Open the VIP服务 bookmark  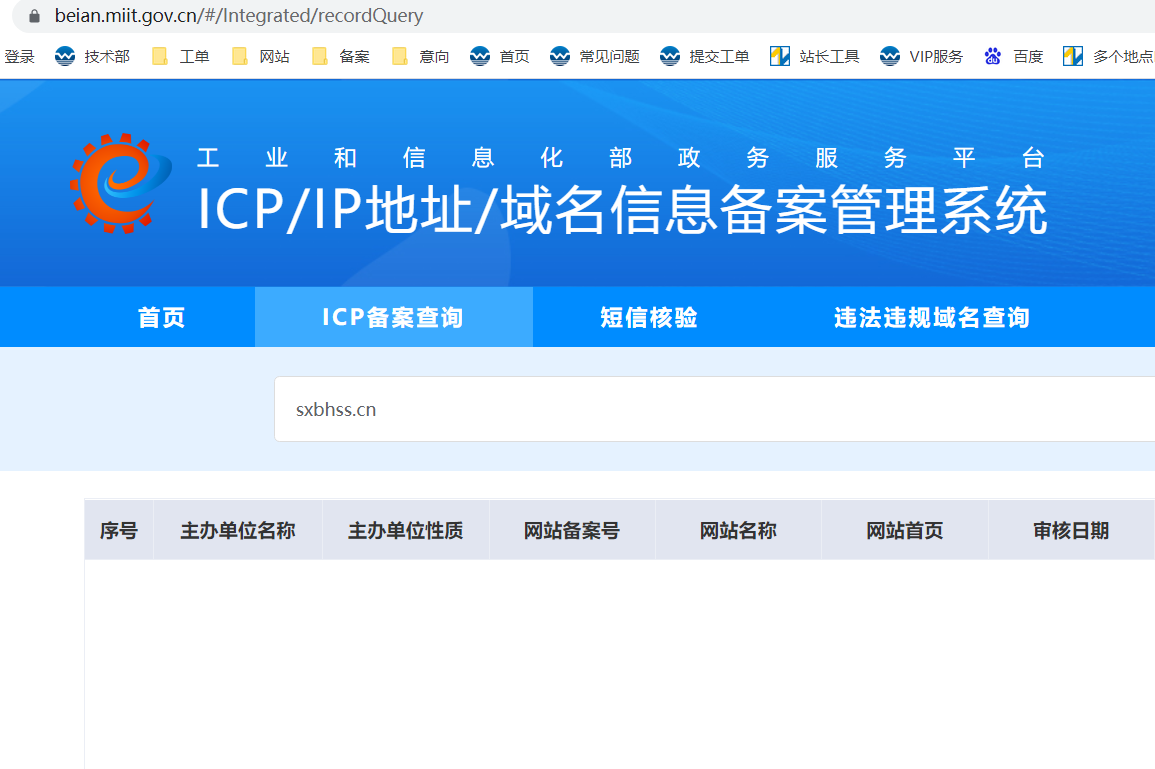pos(922,56)
